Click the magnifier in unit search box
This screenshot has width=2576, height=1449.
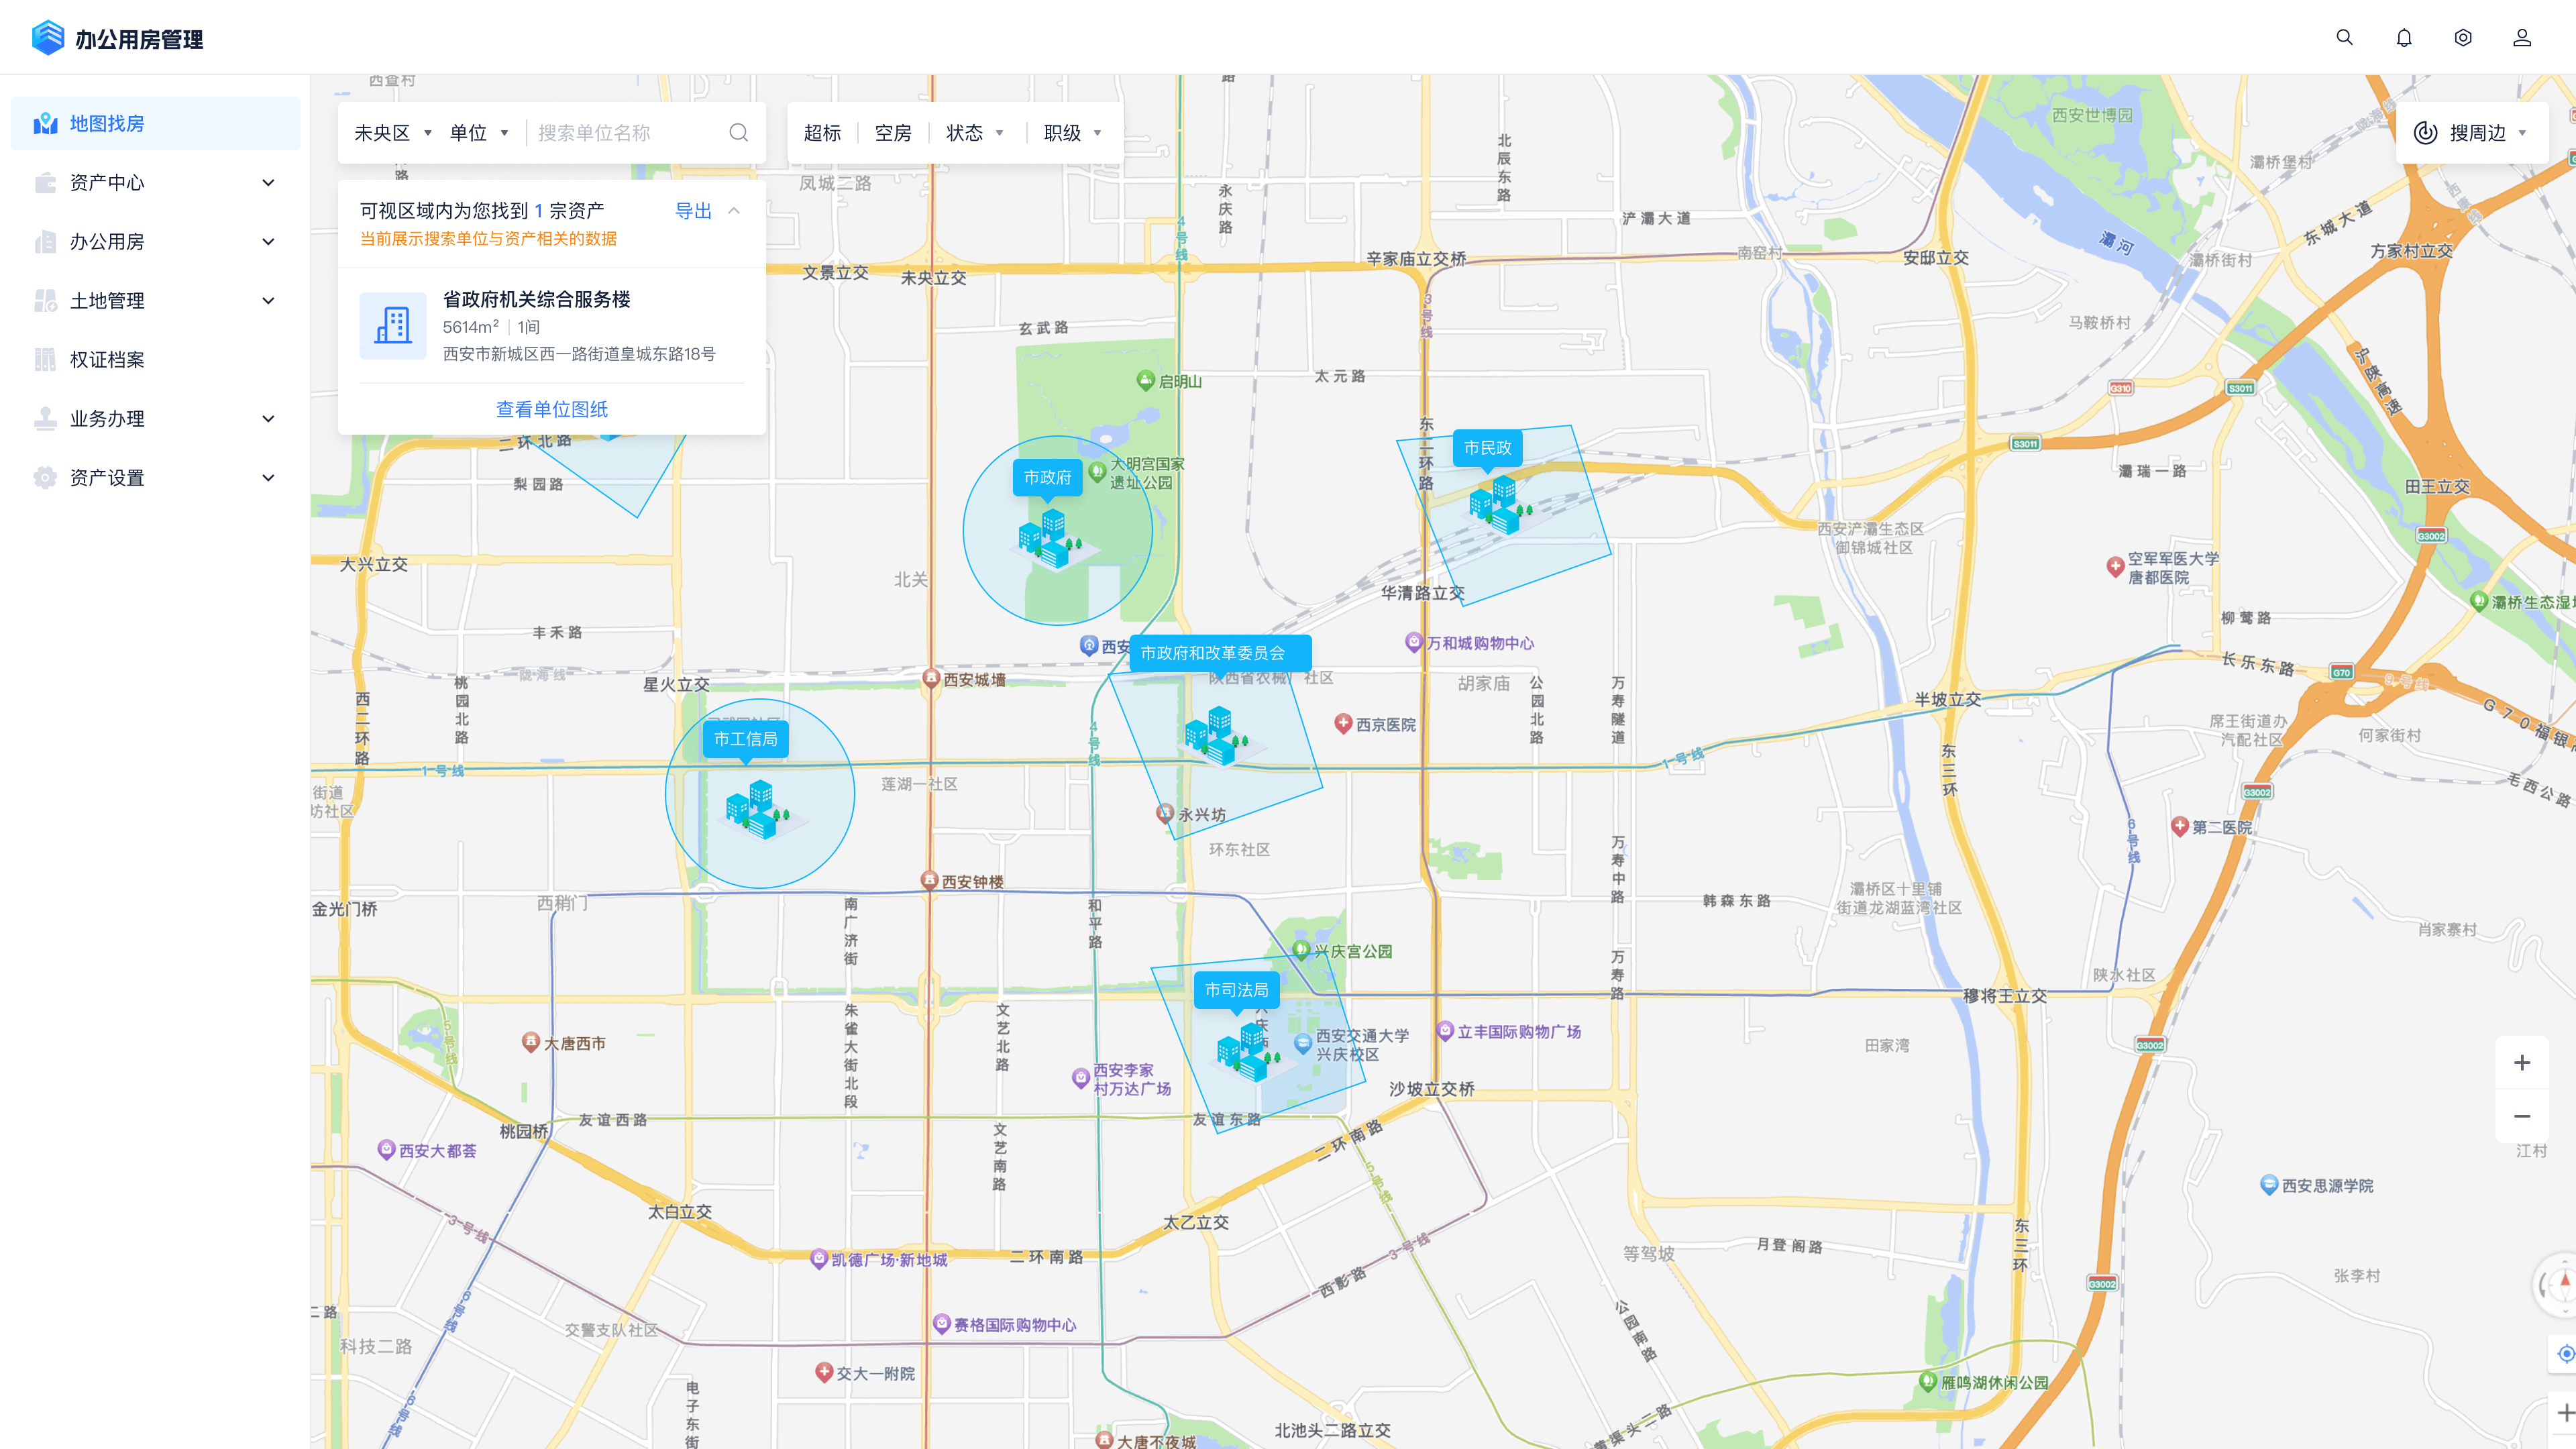pyautogui.click(x=738, y=133)
